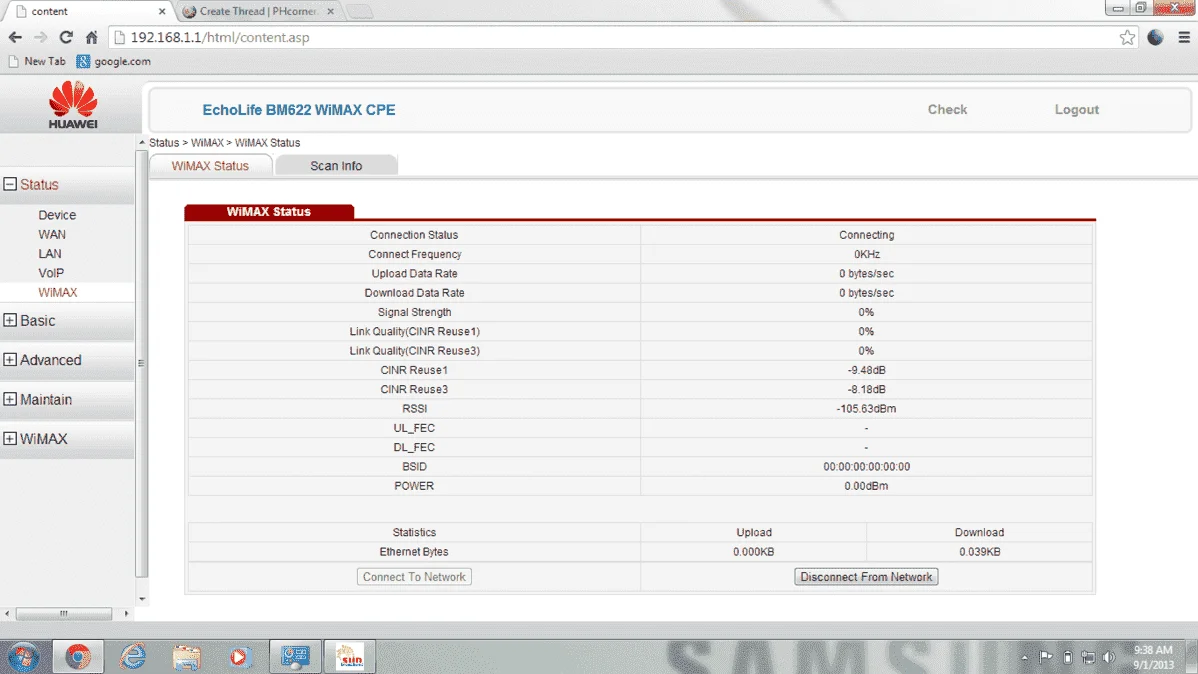
Task: Open the Chrome menu hamburger icon
Action: tap(1183, 37)
